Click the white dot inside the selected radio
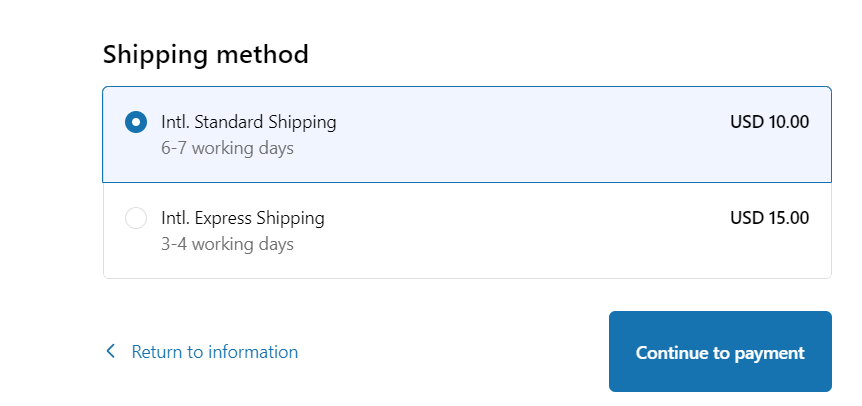 [x=136, y=122]
